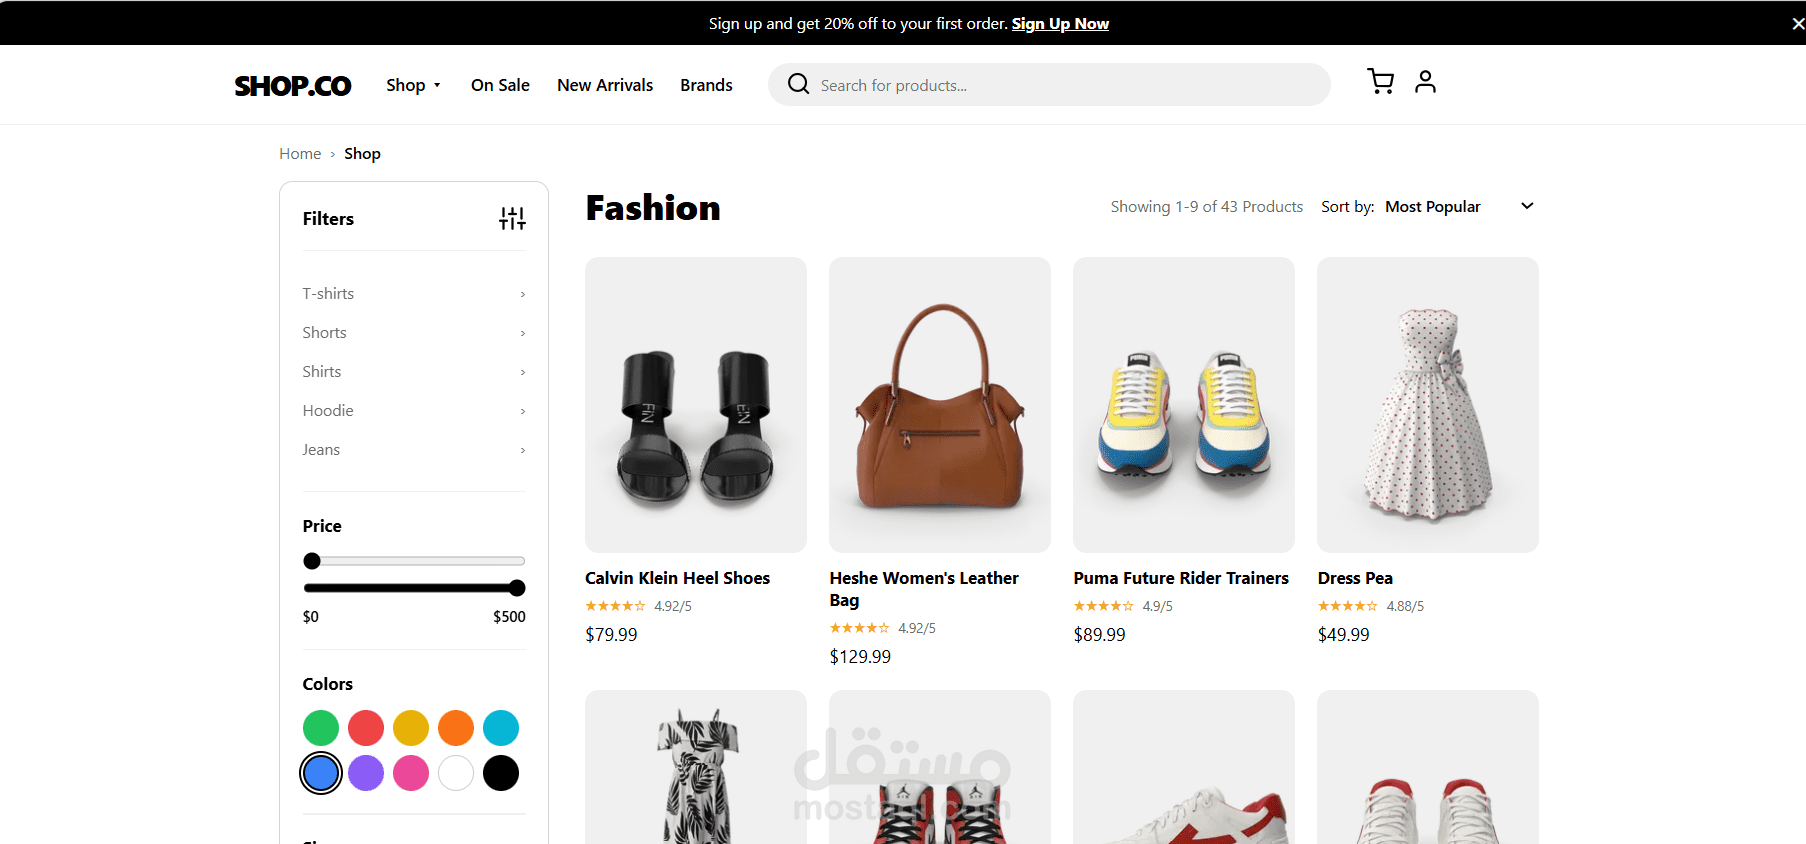
Task: Open the Calvin Klein Heel Shoes image
Action: coord(696,405)
